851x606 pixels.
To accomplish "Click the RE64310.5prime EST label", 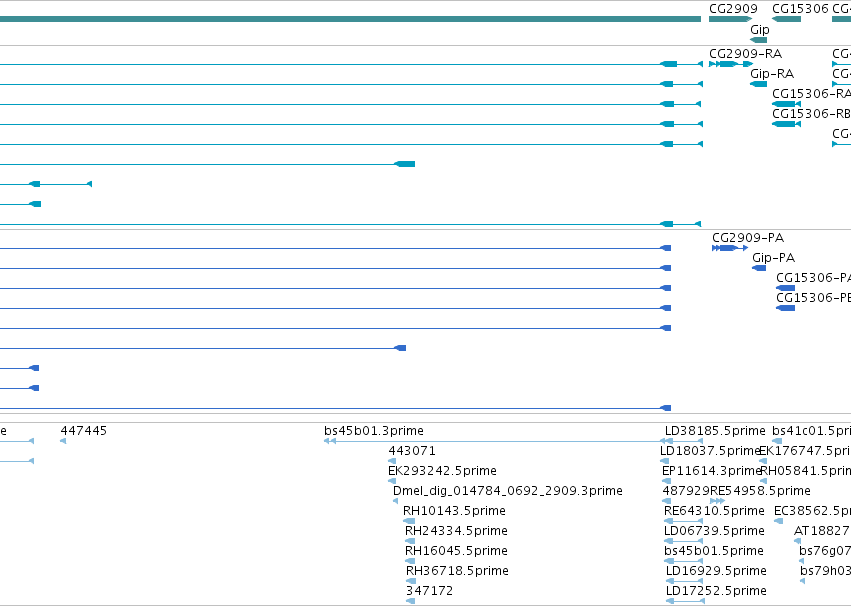I will 714,511.
